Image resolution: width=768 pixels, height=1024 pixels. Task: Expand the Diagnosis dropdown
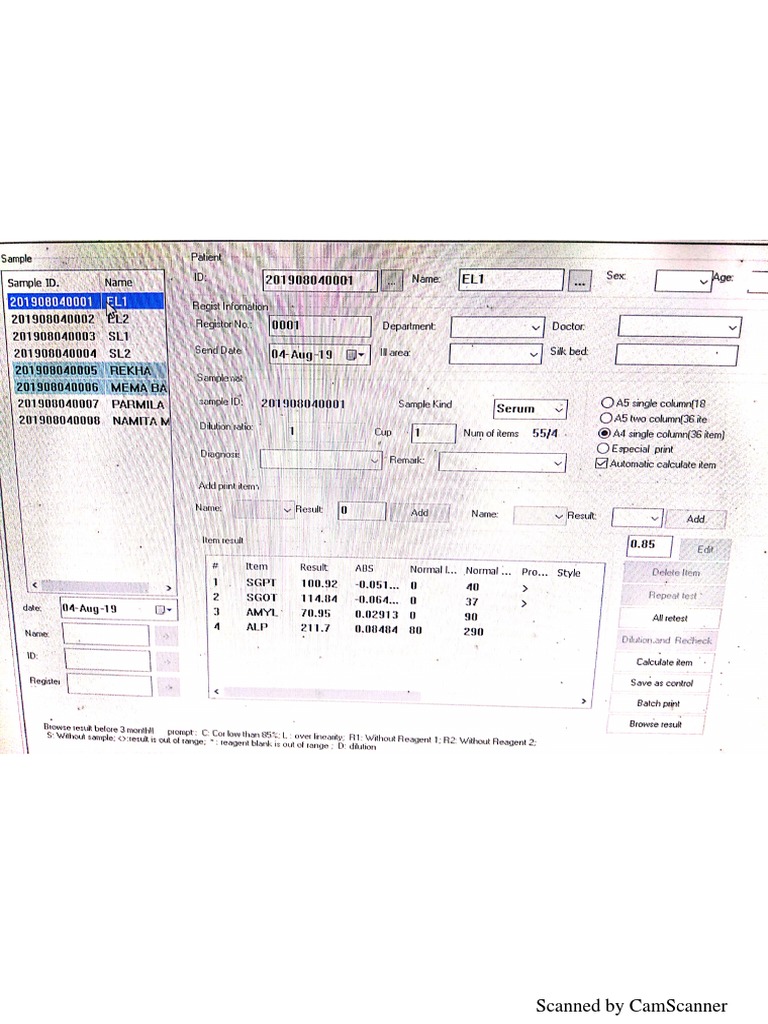374,460
